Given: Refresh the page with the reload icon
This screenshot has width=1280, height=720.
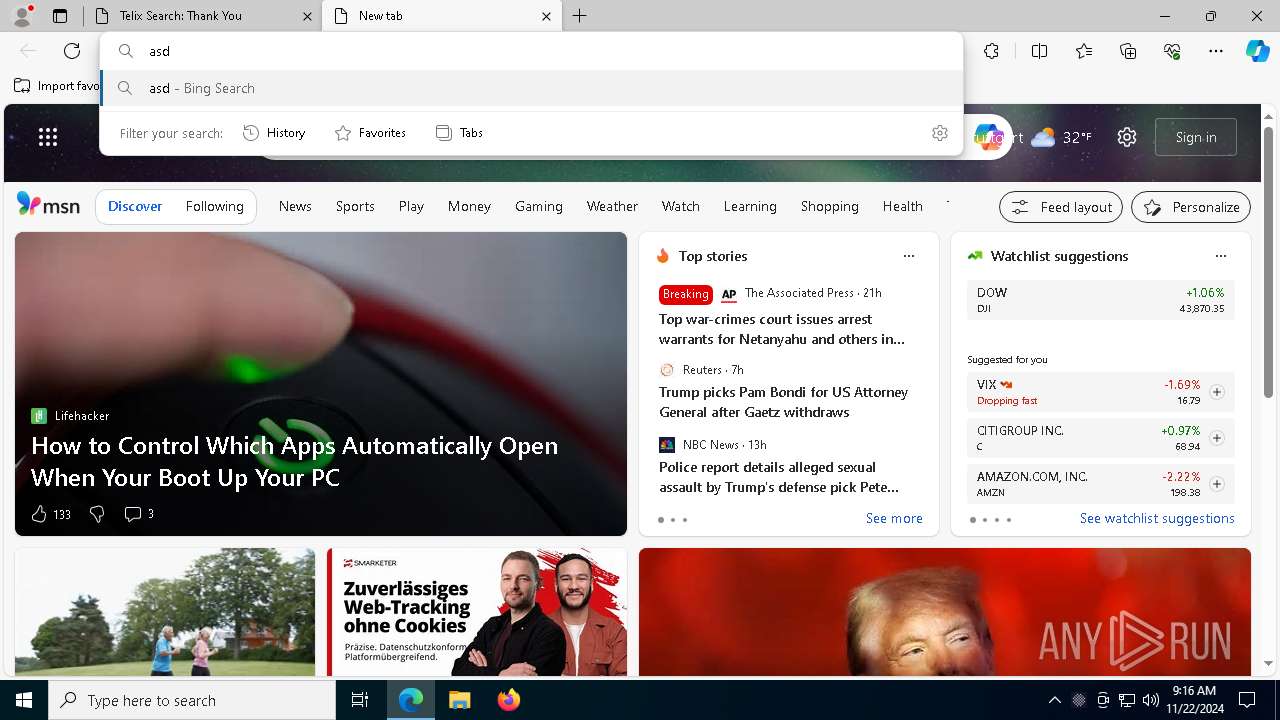Looking at the screenshot, I should point(72,51).
